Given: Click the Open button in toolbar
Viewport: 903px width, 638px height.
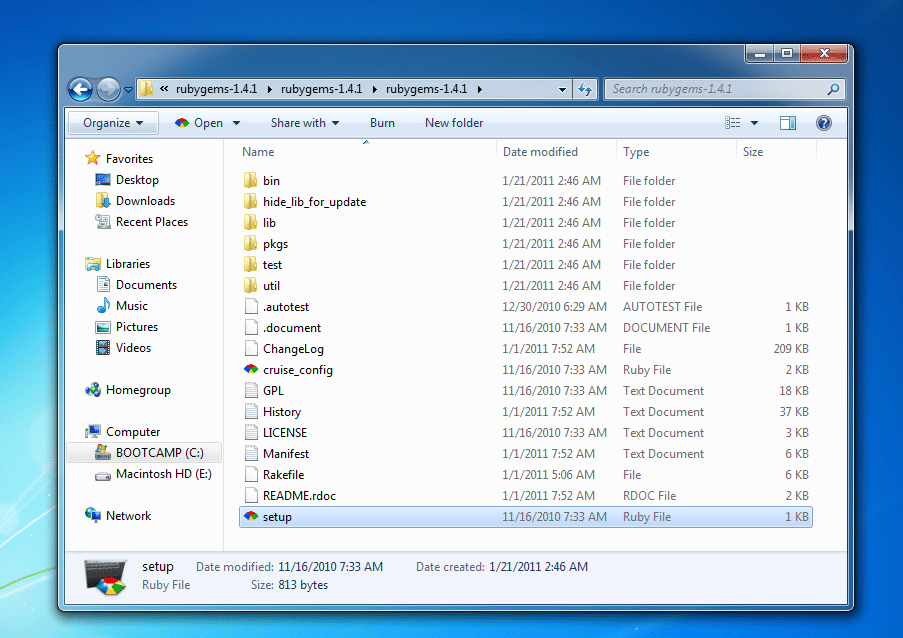Looking at the screenshot, I should click(x=199, y=123).
